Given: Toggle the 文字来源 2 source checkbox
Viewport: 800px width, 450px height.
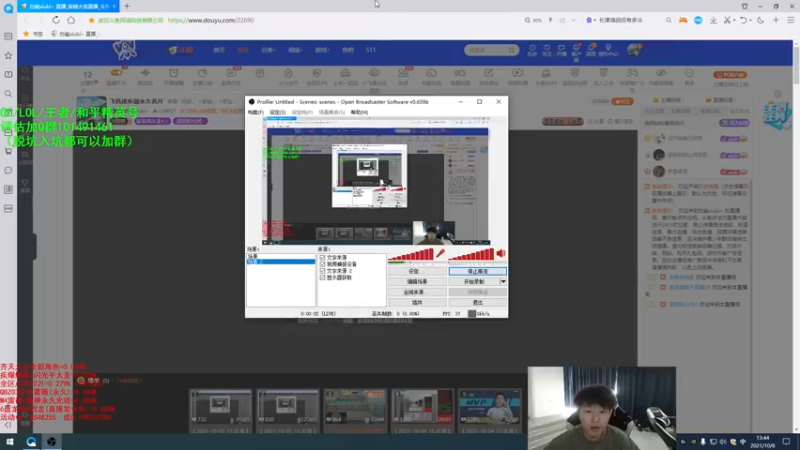Looking at the screenshot, I should 322,271.
